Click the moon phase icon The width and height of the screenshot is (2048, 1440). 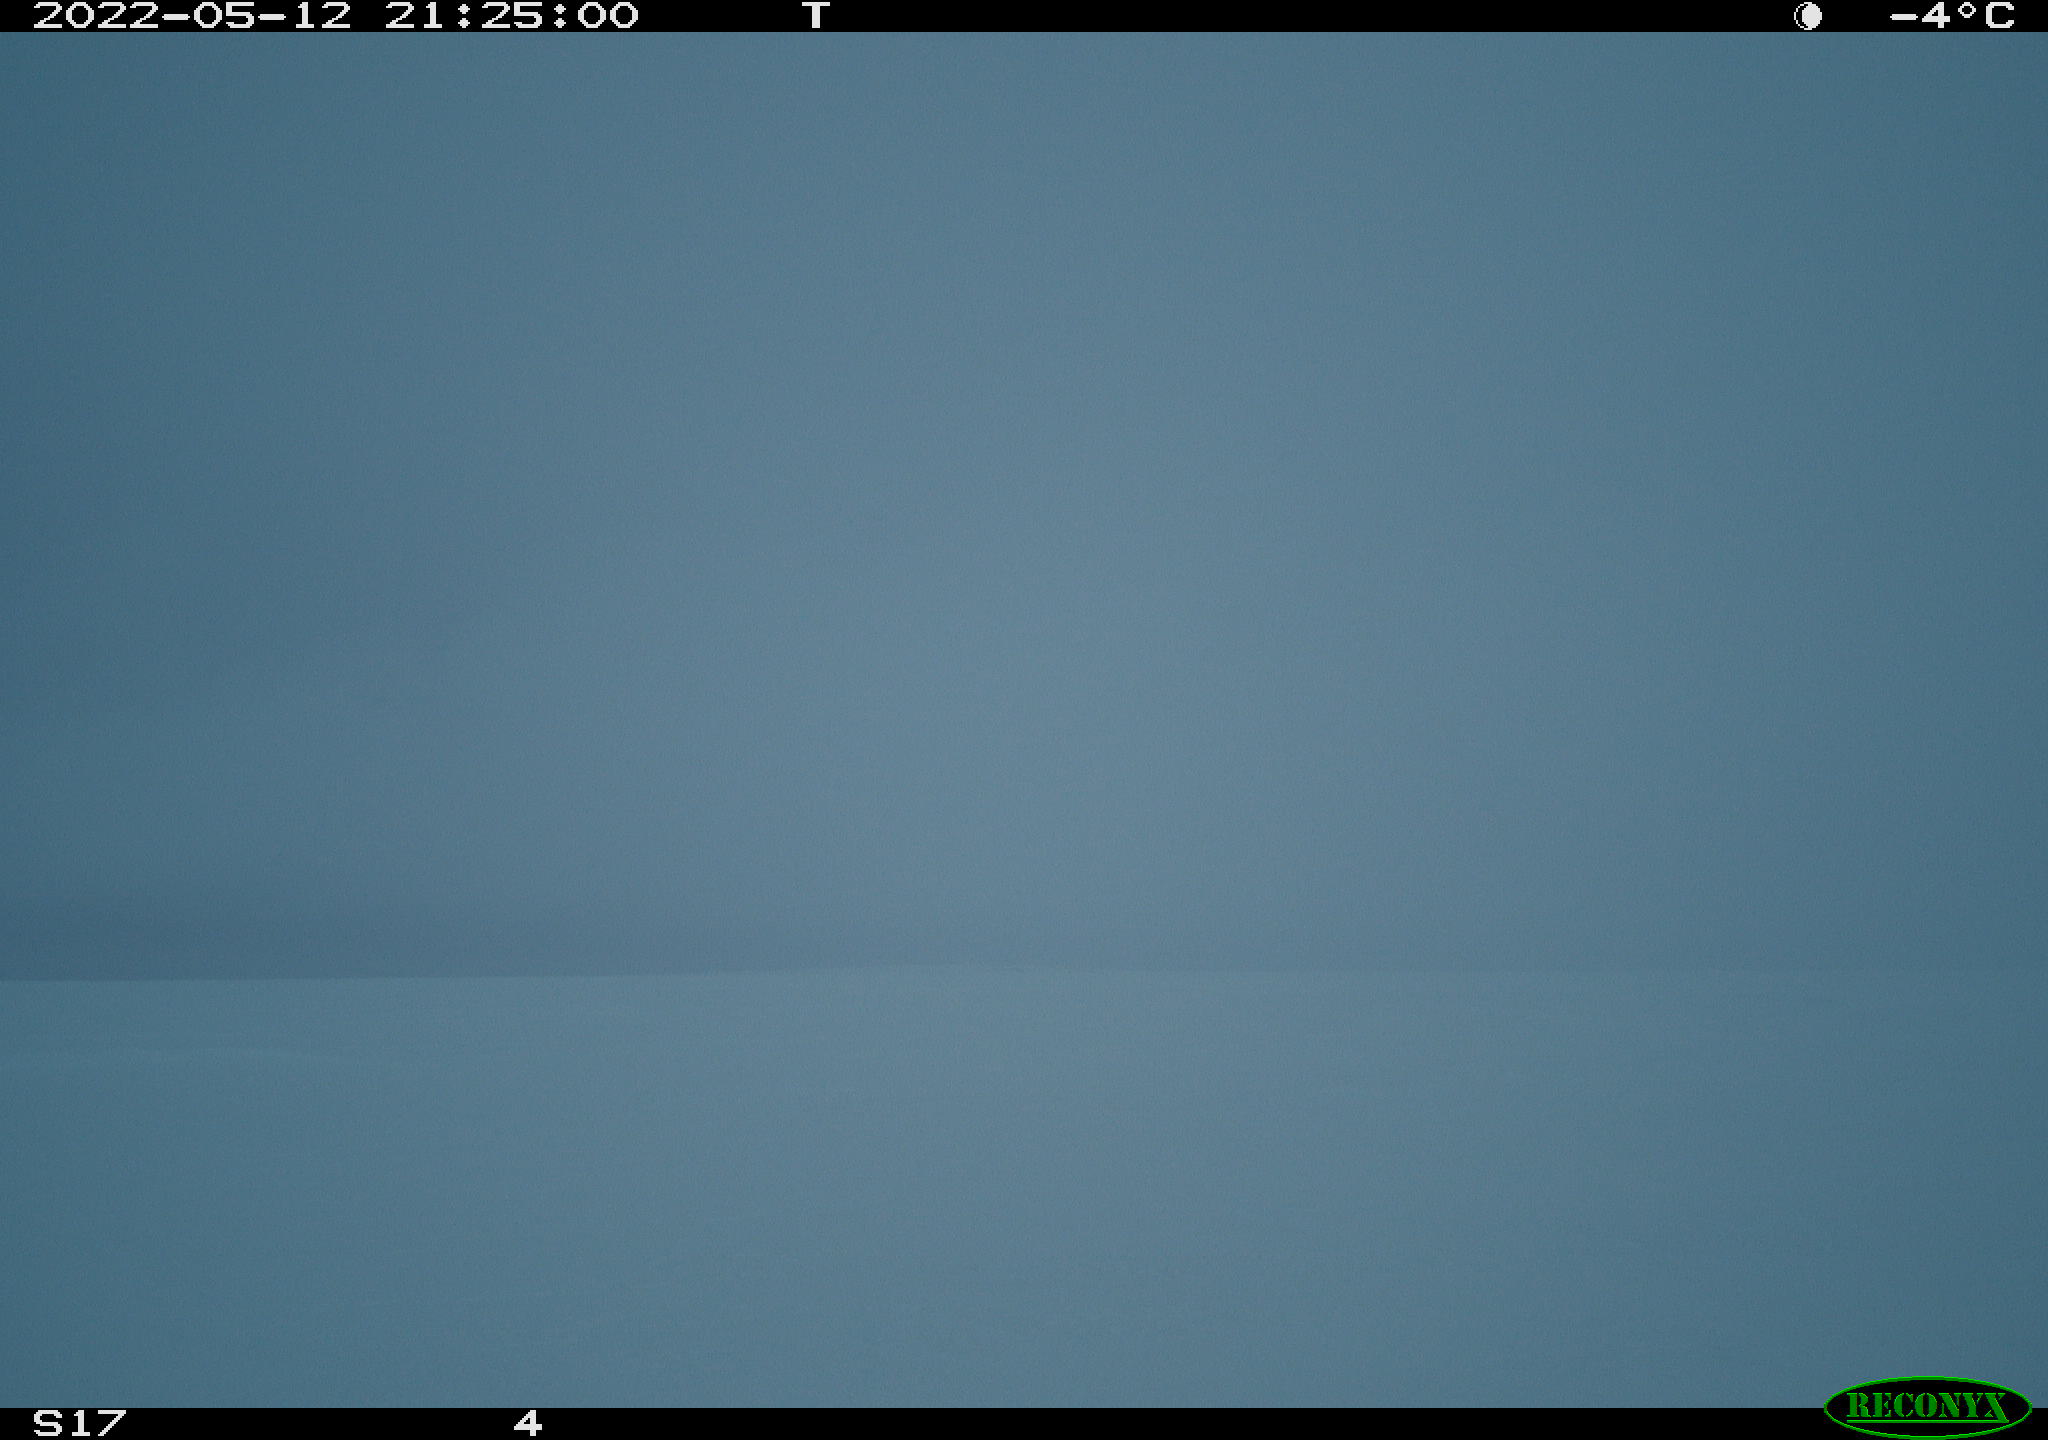click(x=1808, y=16)
